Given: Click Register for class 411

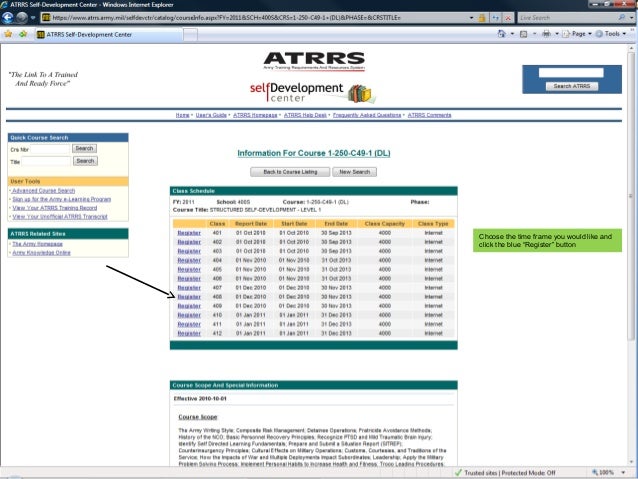Looking at the screenshot, I should pos(189,324).
